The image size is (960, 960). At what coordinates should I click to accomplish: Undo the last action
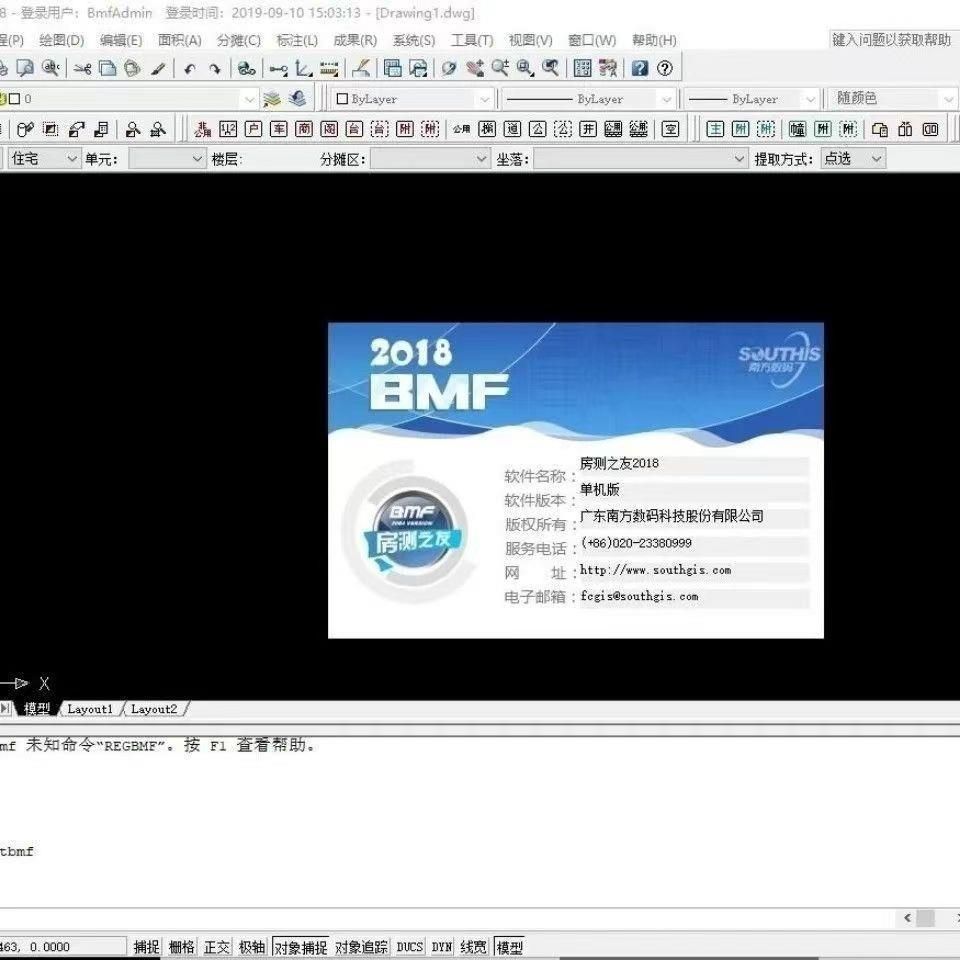tap(190, 69)
